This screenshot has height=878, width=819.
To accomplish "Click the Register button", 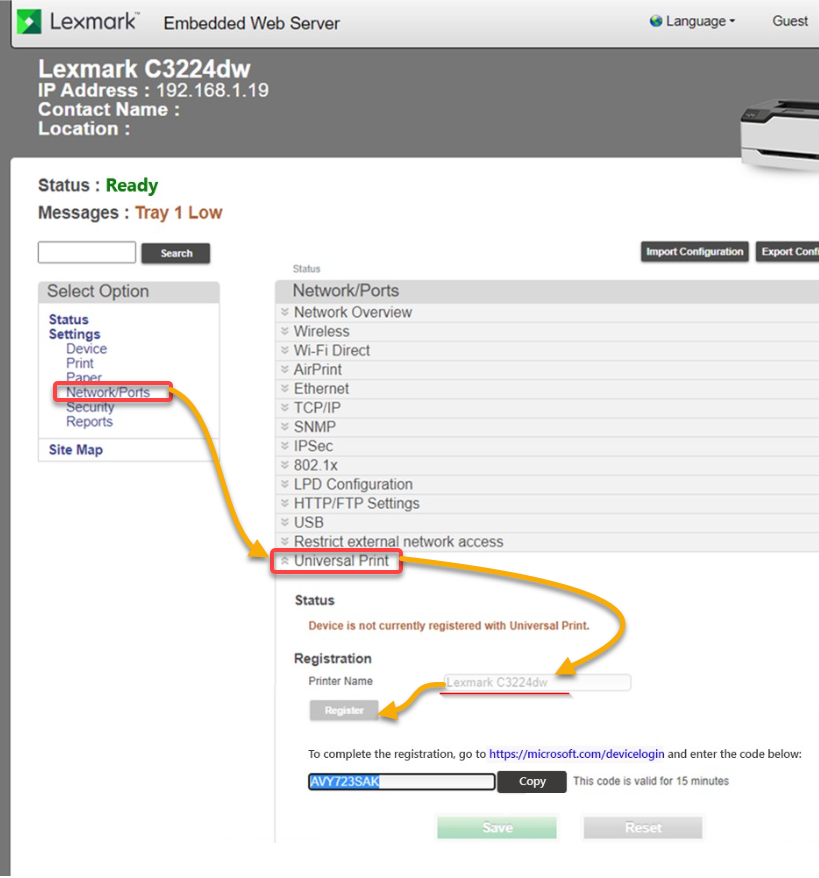I will (x=344, y=711).
